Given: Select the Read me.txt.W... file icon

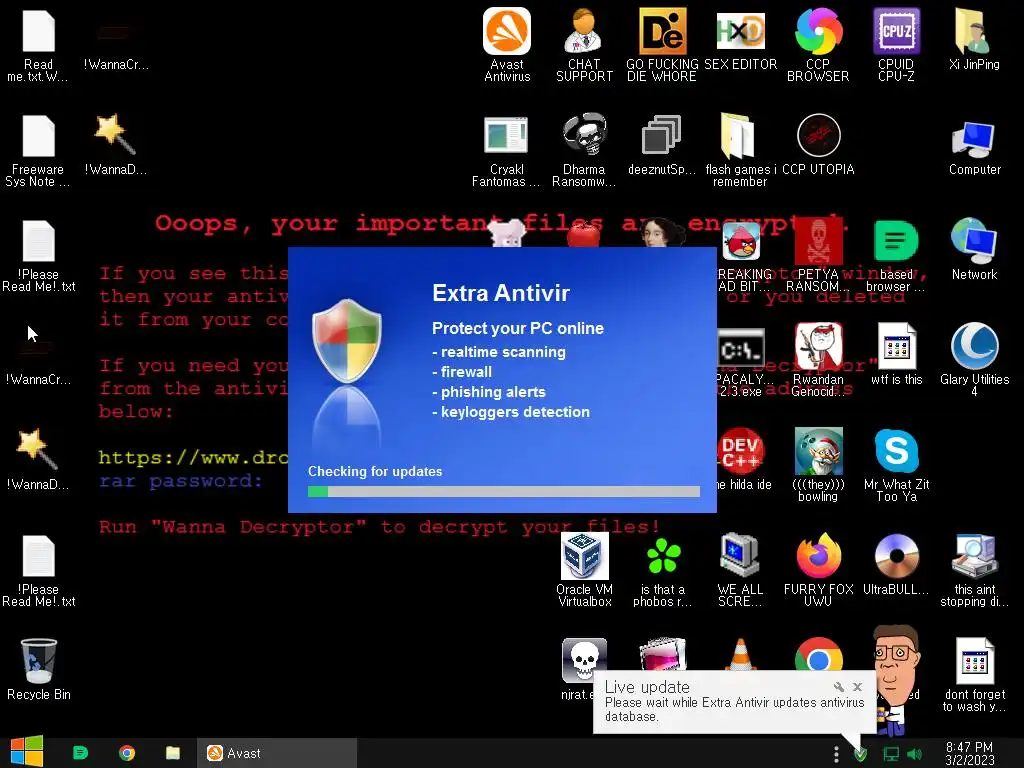Looking at the screenshot, I should coord(38,44).
